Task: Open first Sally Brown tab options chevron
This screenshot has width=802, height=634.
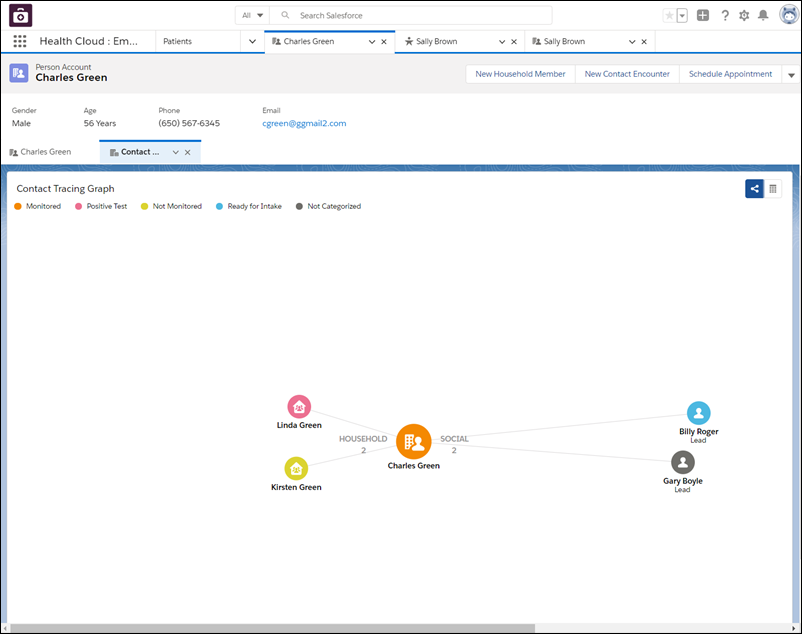Action: click(x=502, y=42)
